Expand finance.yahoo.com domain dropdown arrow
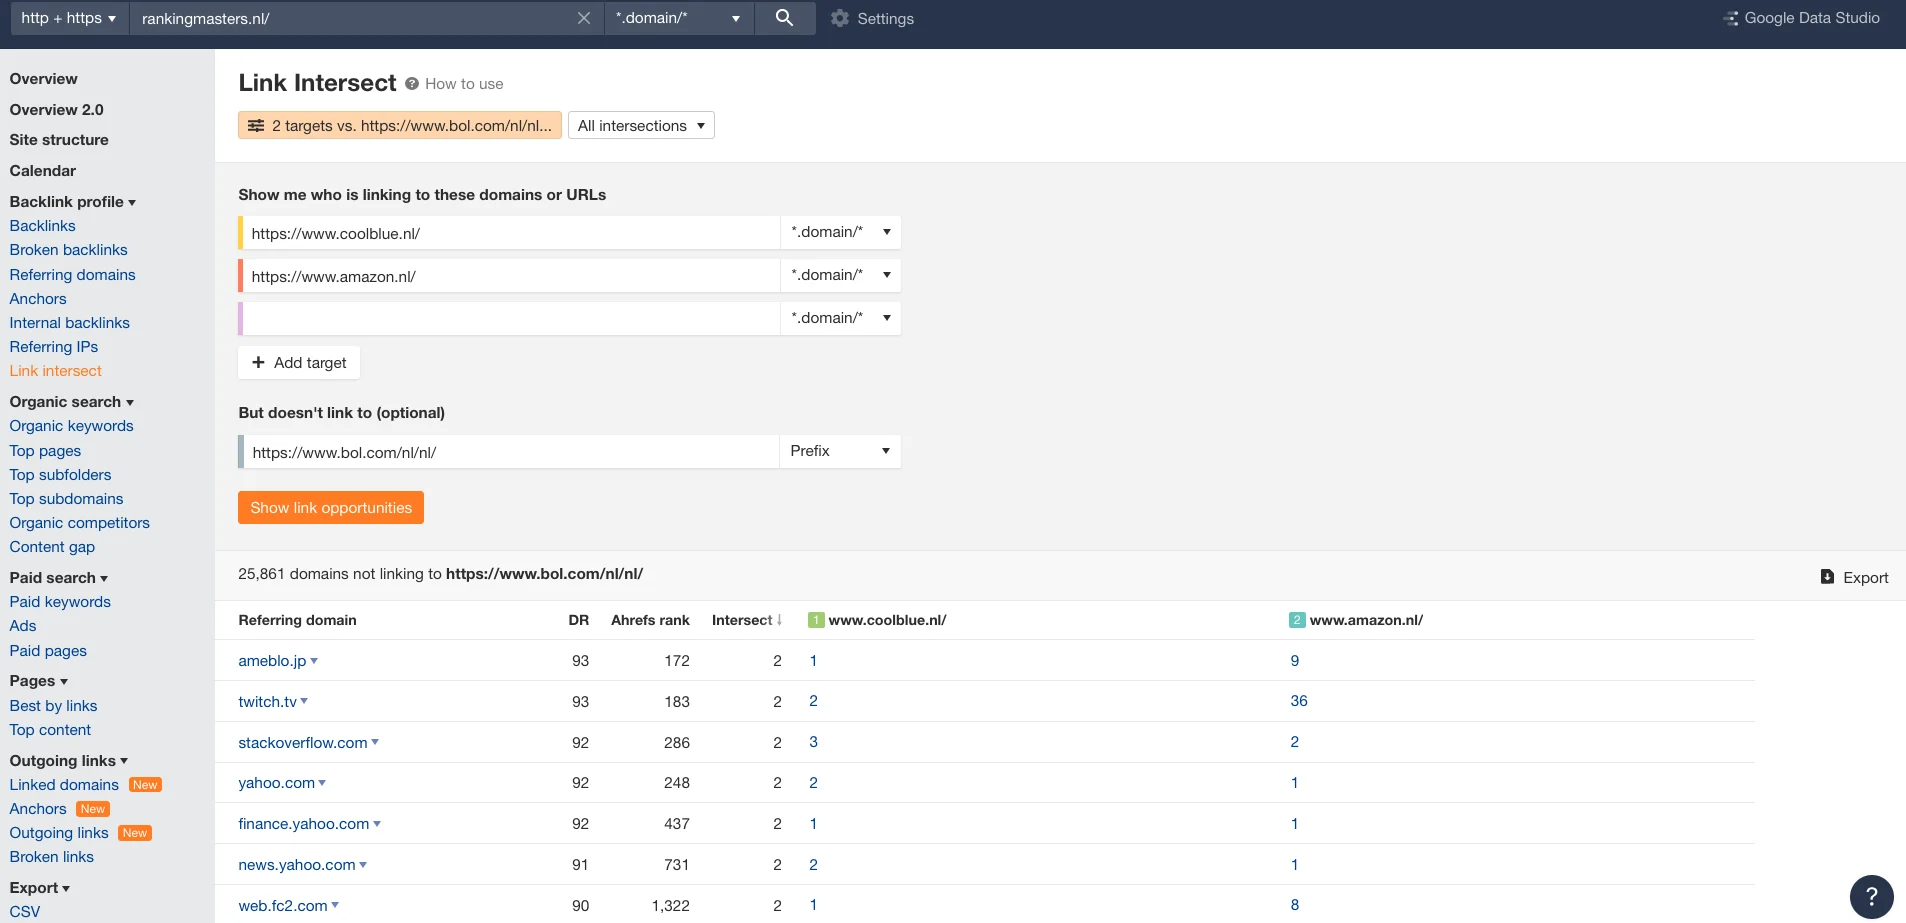Viewport: 1906px width, 923px height. coord(377,824)
